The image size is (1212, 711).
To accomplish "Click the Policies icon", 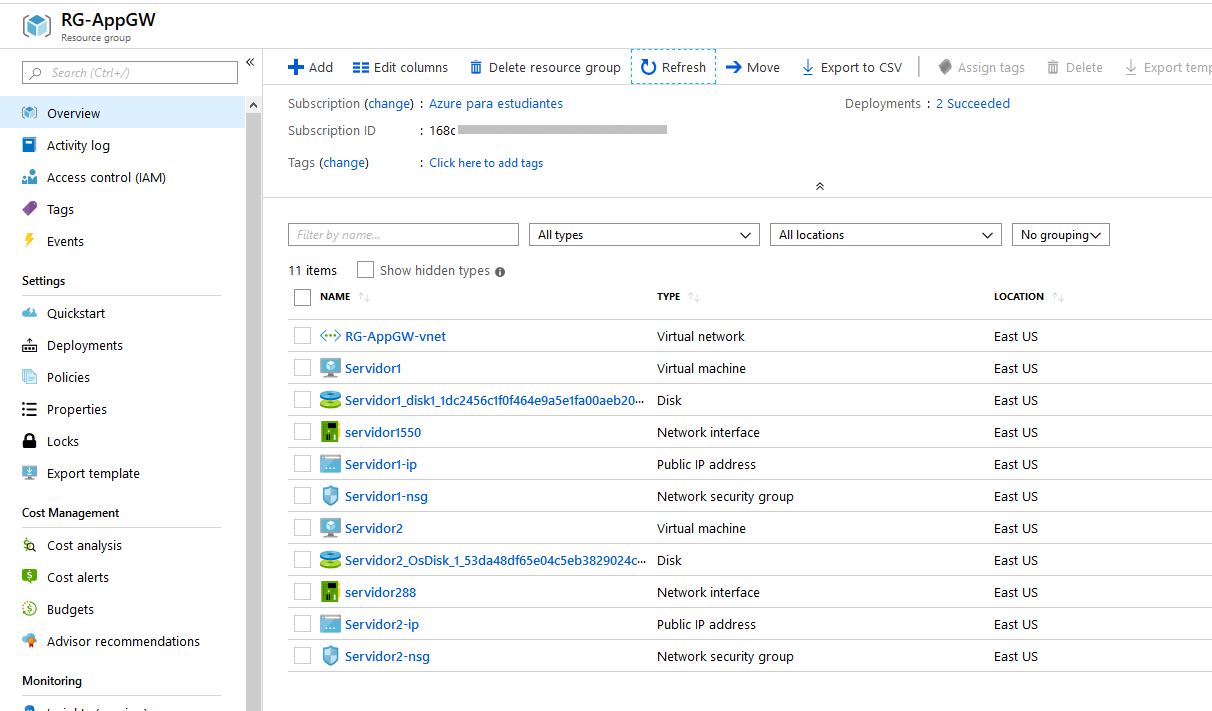I will pos(30,377).
